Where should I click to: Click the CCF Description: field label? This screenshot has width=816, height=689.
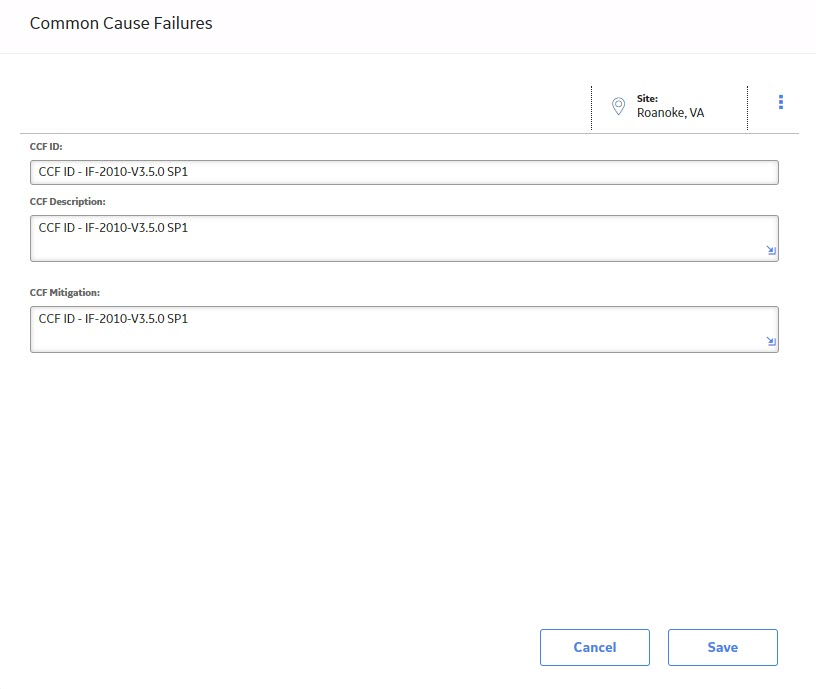point(68,202)
